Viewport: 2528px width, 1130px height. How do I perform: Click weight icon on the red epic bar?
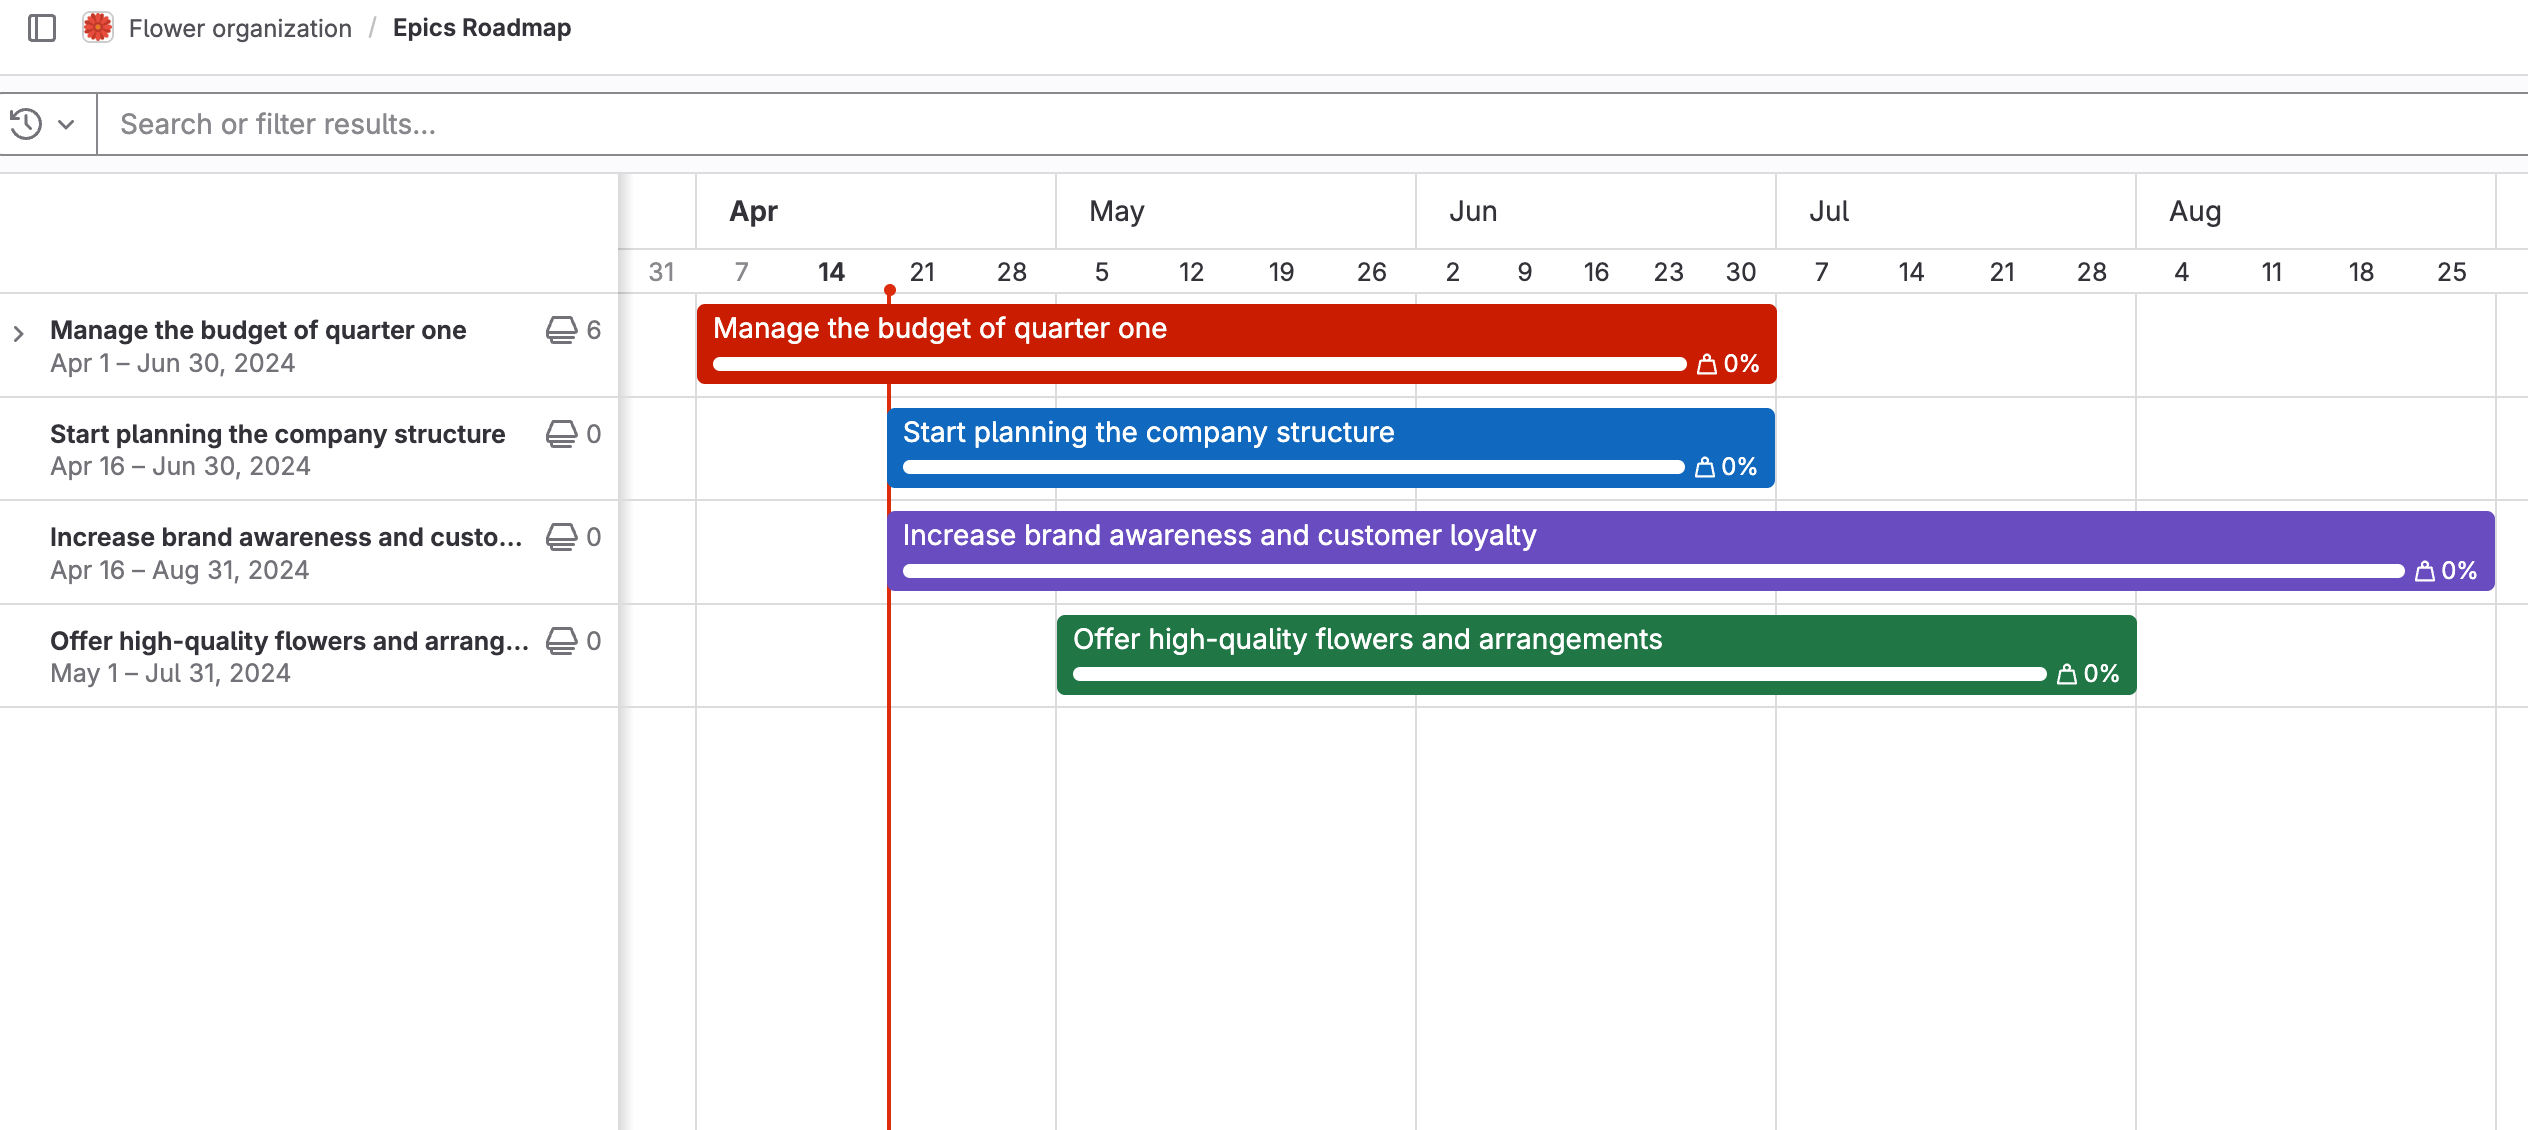[1706, 364]
